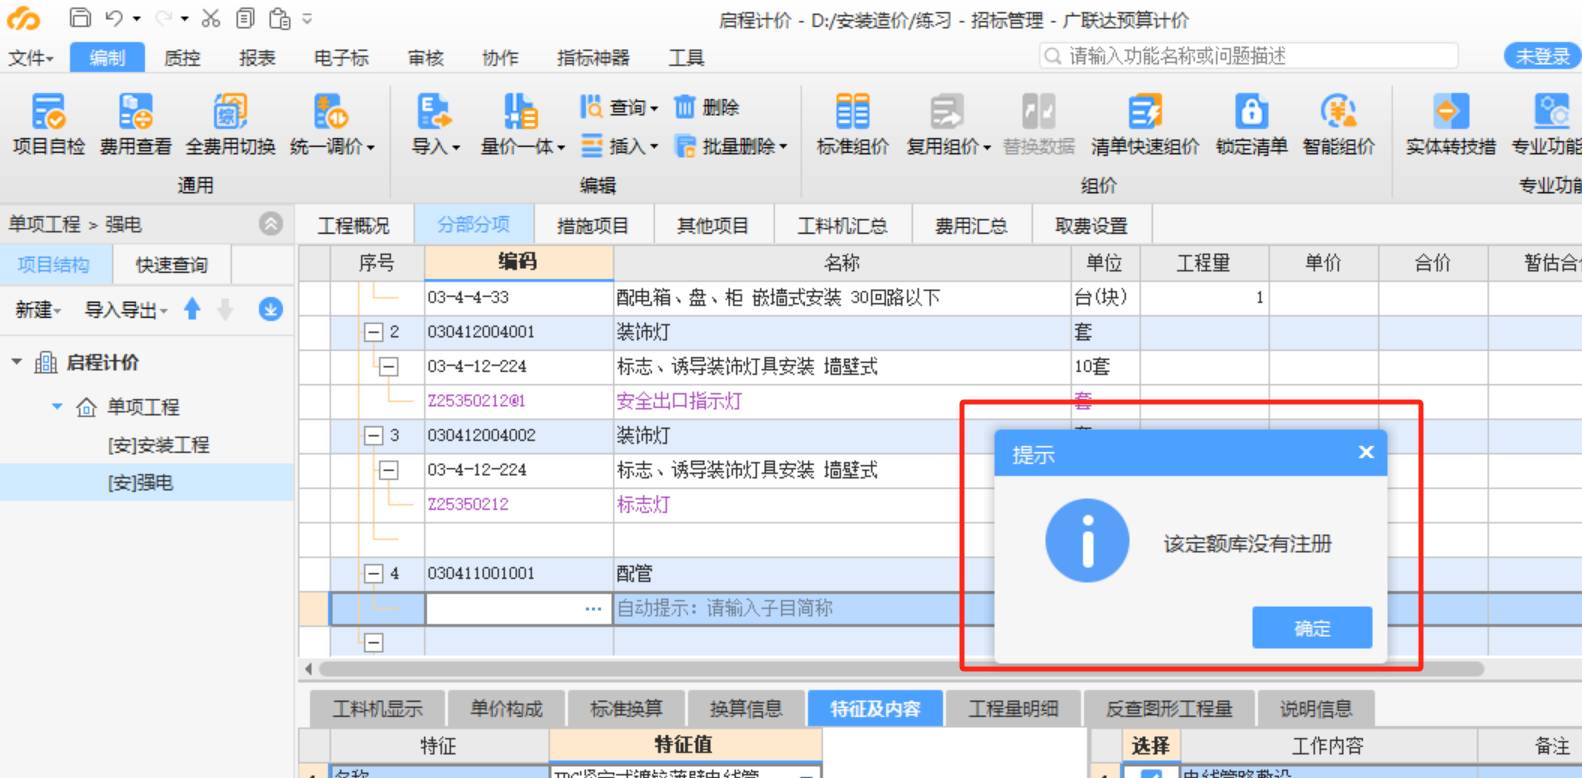The height and width of the screenshot is (778, 1582).
Task: Open 智能组价 smart pricing
Action: coord(1339,125)
